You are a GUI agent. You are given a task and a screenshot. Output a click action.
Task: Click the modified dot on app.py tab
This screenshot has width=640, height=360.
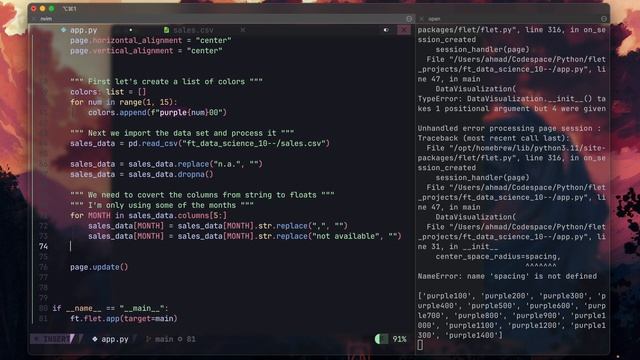point(131,30)
